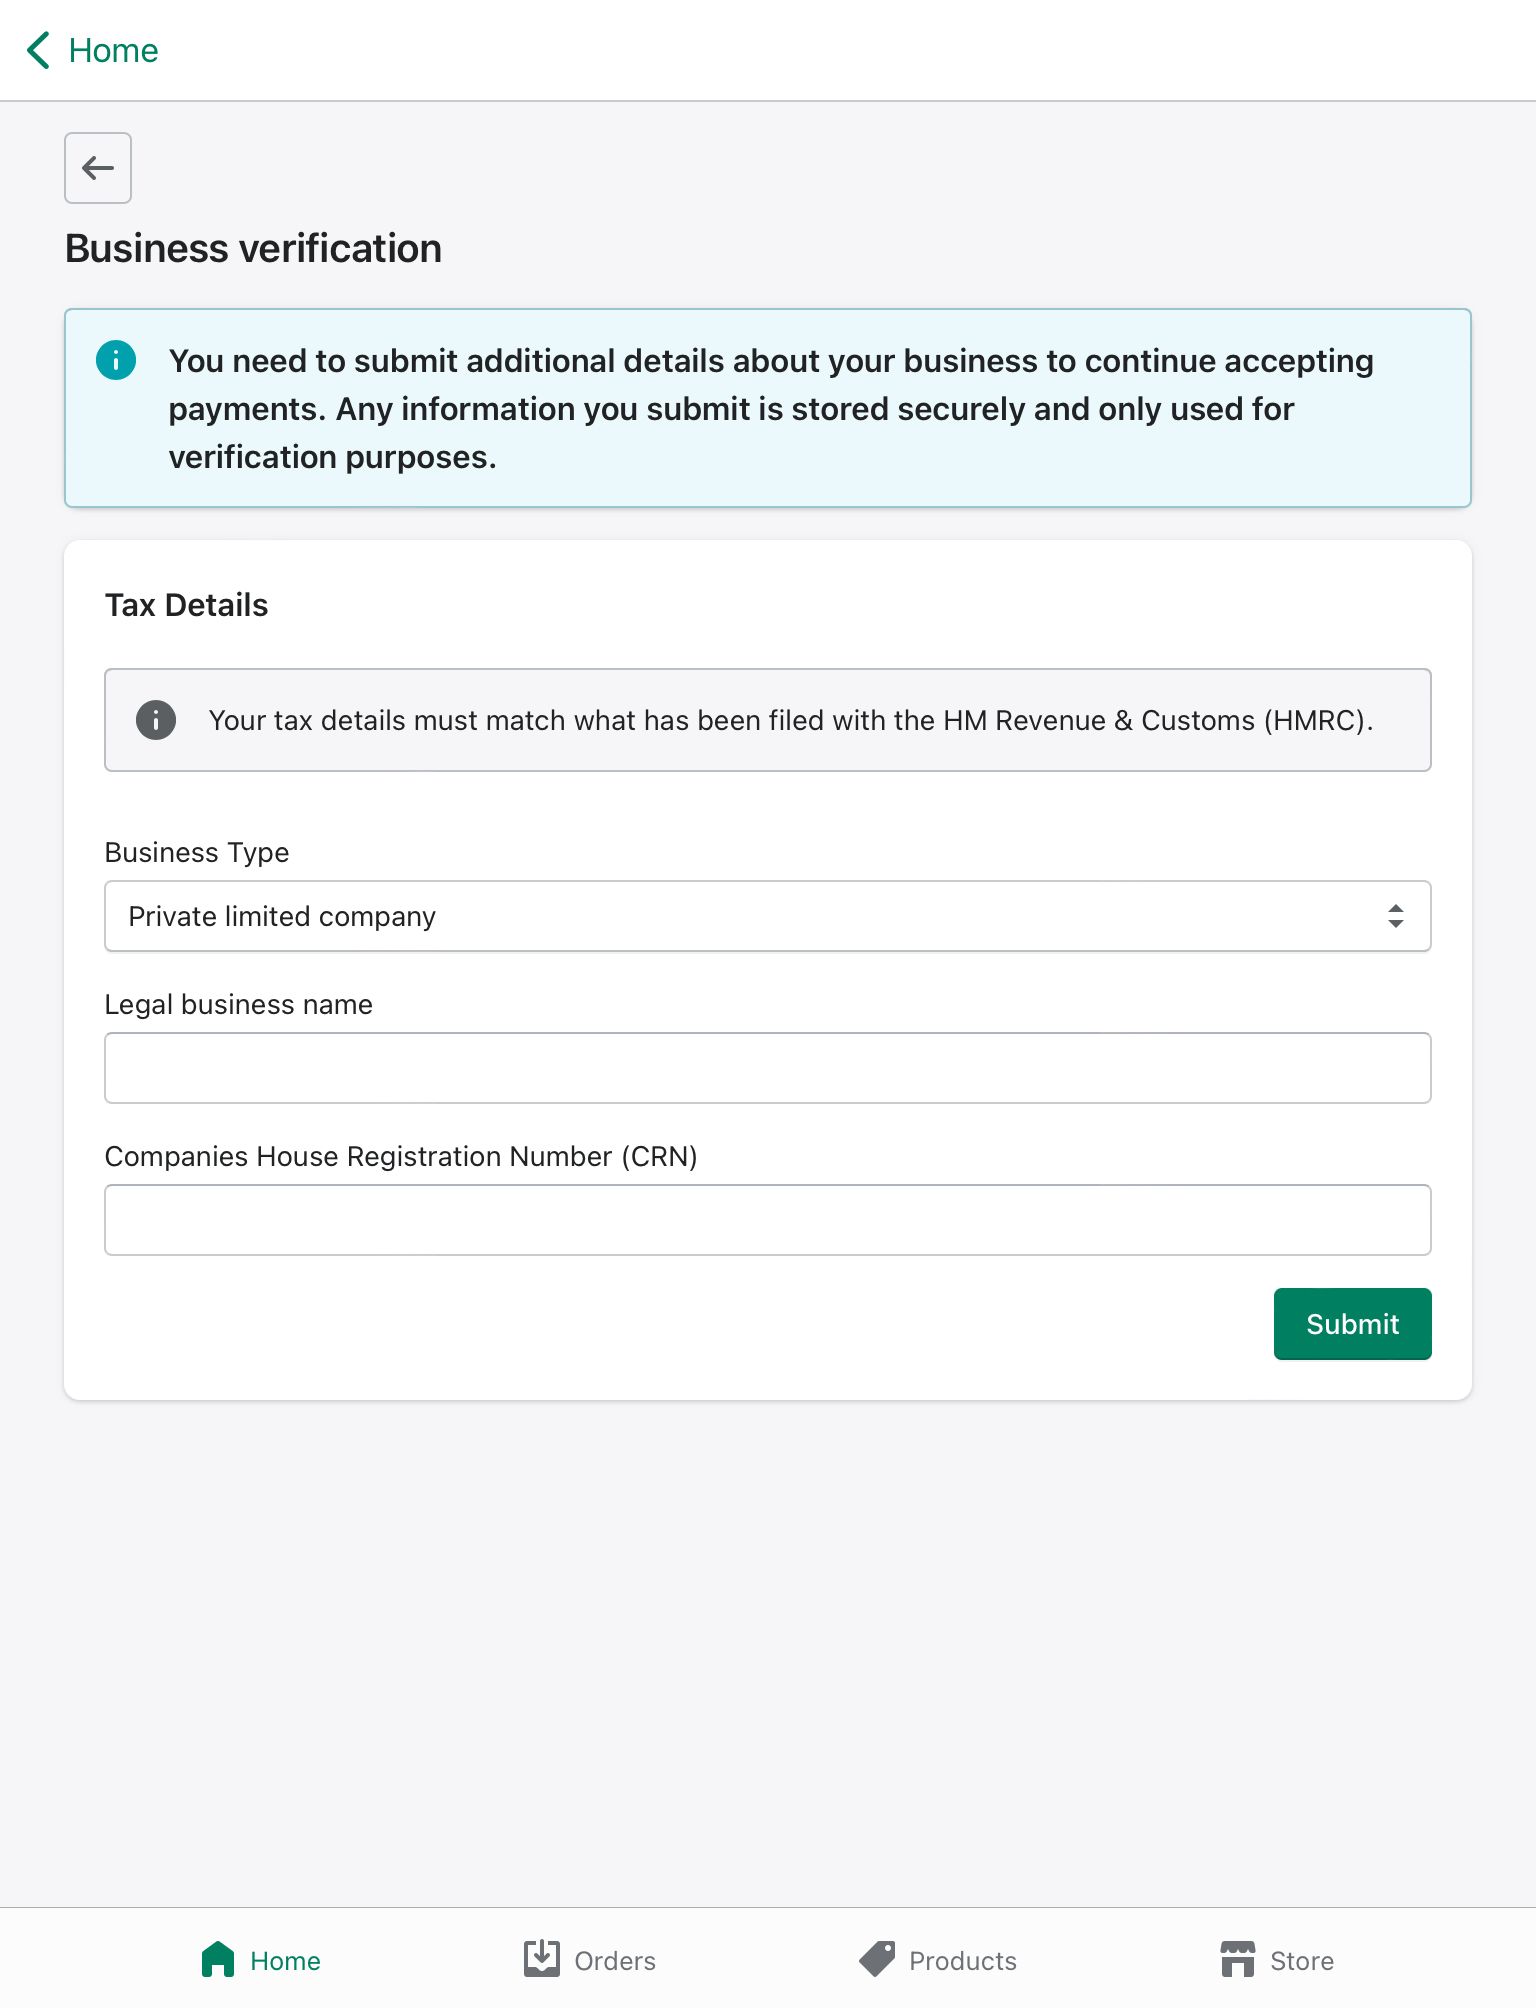Click the Business Type up-down arrows
1536x2008 pixels.
click(1395, 916)
